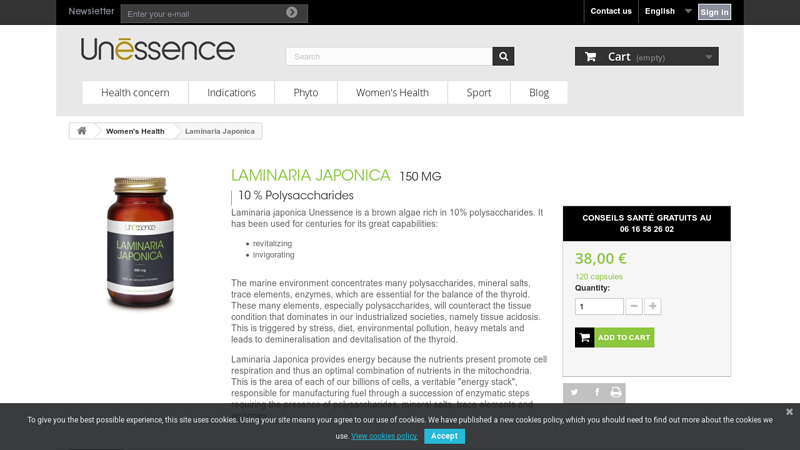Click the print page icon
Image resolution: width=800 pixels, height=450 pixels.
tap(616, 392)
